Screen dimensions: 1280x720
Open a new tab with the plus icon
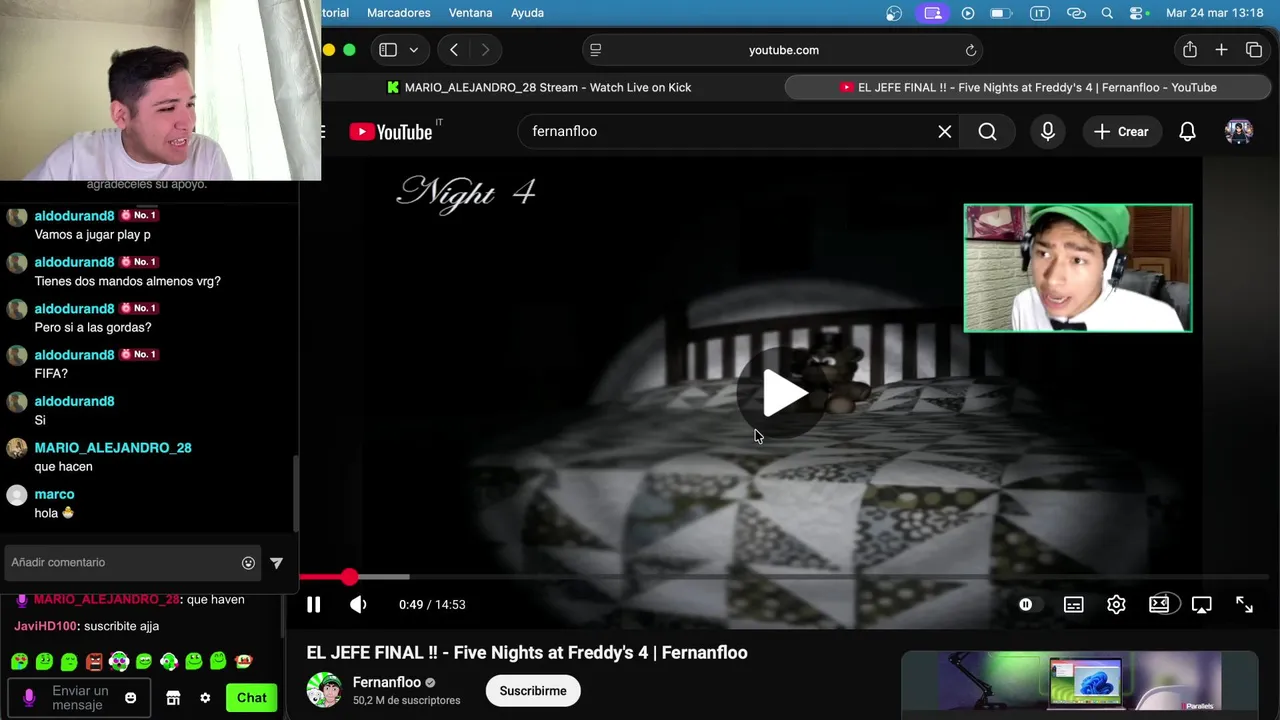pyautogui.click(x=1221, y=50)
